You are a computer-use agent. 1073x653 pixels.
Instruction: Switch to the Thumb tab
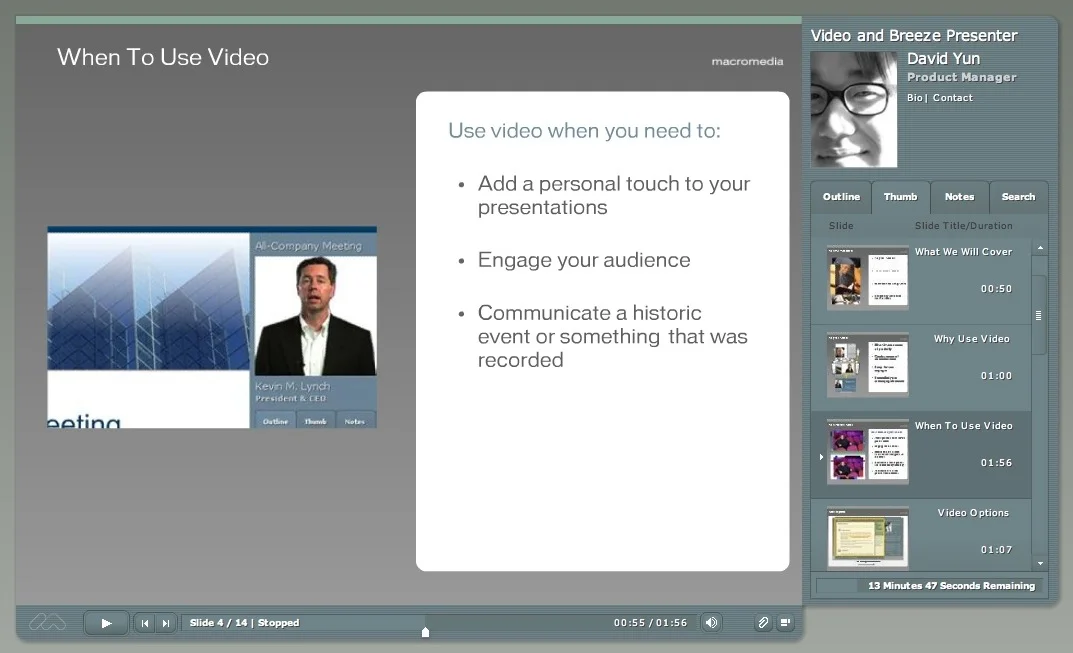point(900,197)
